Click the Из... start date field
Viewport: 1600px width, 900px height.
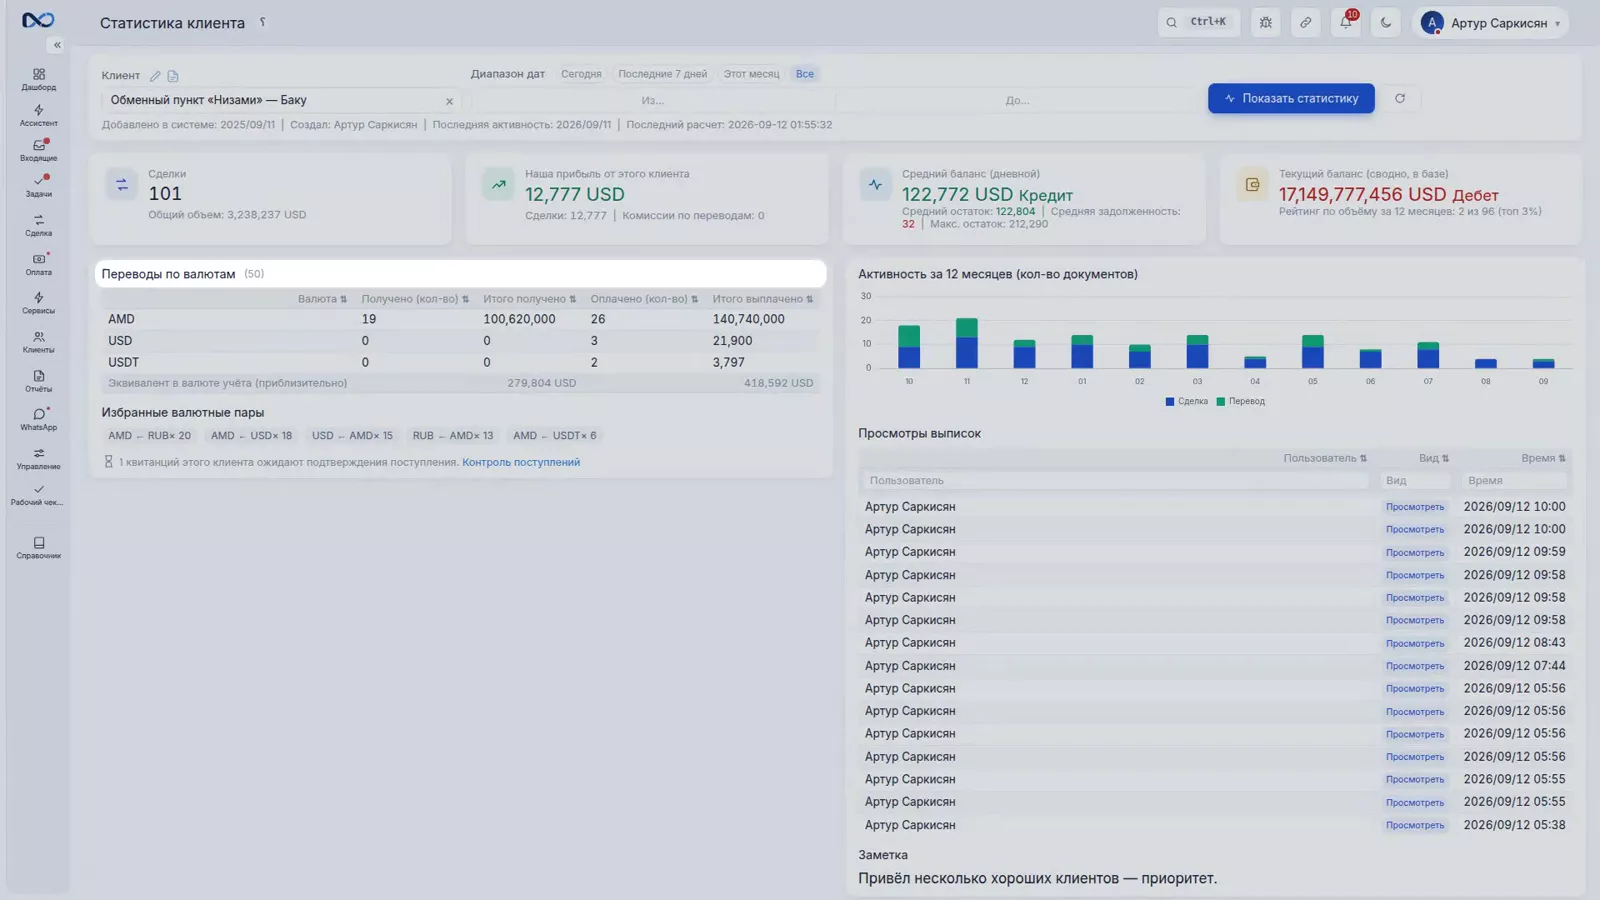click(x=653, y=100)
